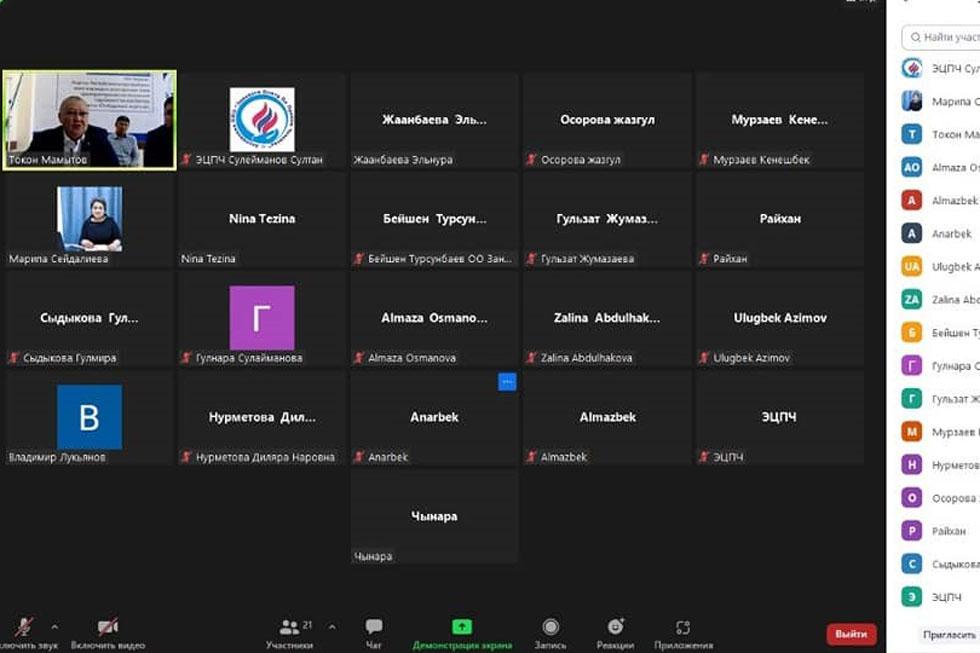Open the Чат chat panel
980x653 pixels.
(x=373, y=632)
